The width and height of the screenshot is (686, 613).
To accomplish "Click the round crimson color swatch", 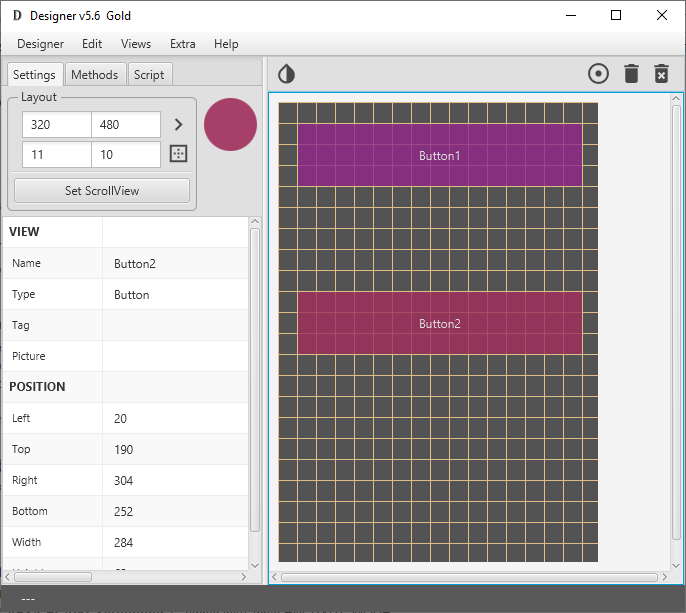I will point(230,125).
